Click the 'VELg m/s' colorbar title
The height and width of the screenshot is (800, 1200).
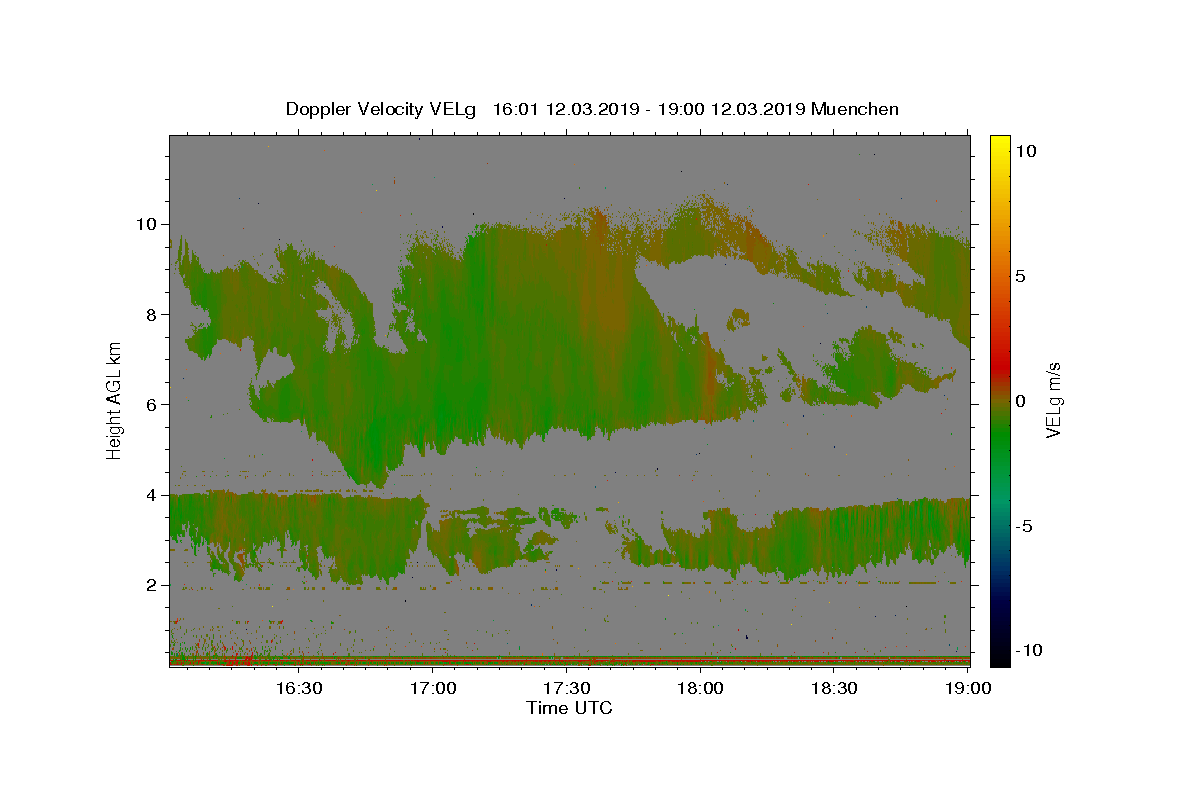tap(1053, 401)
